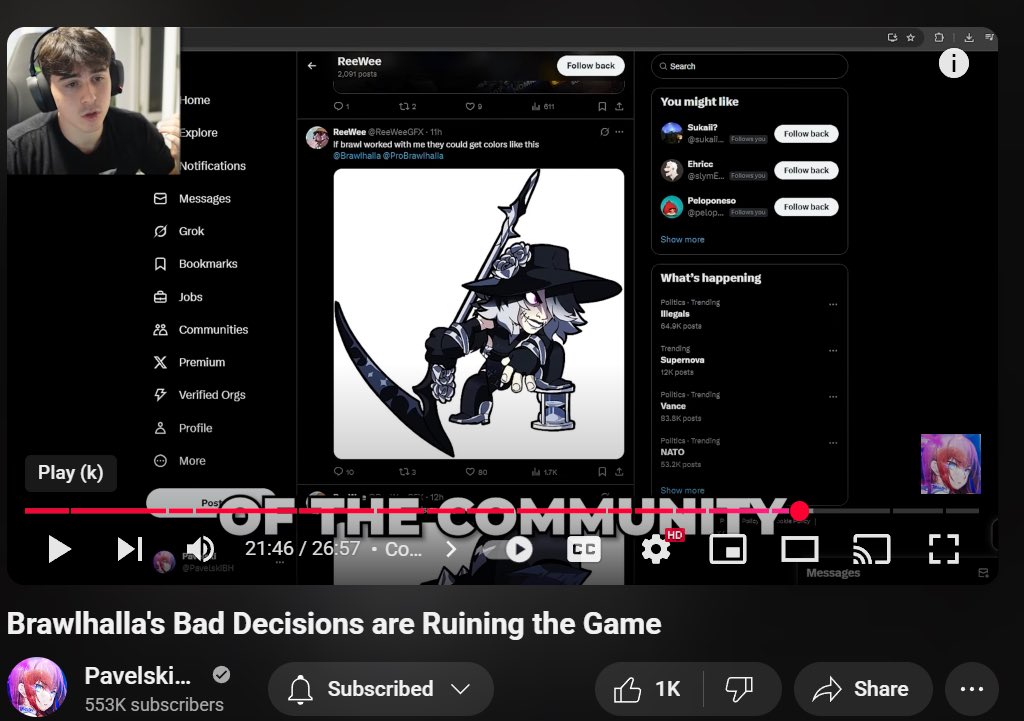
Task: Open Premium in the X sidebar
Action: pos(189,362)
